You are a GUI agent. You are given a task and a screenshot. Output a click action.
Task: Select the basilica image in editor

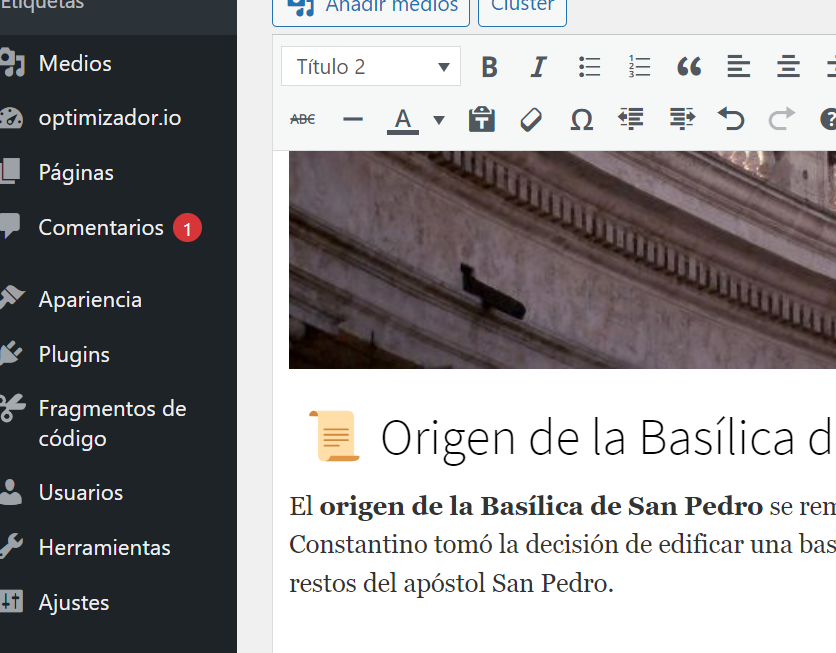pos(562,260)
